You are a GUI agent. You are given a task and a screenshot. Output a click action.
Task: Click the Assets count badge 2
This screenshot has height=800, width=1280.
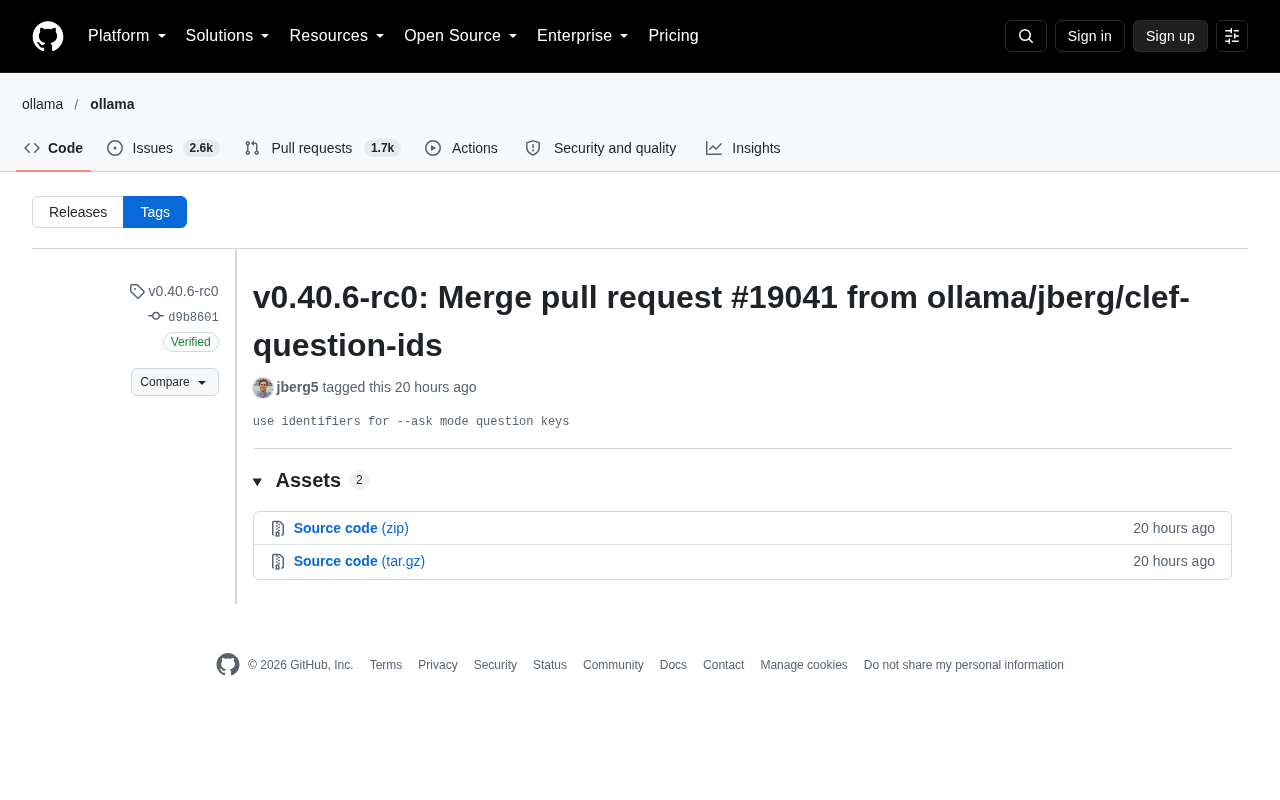point(359,480)
